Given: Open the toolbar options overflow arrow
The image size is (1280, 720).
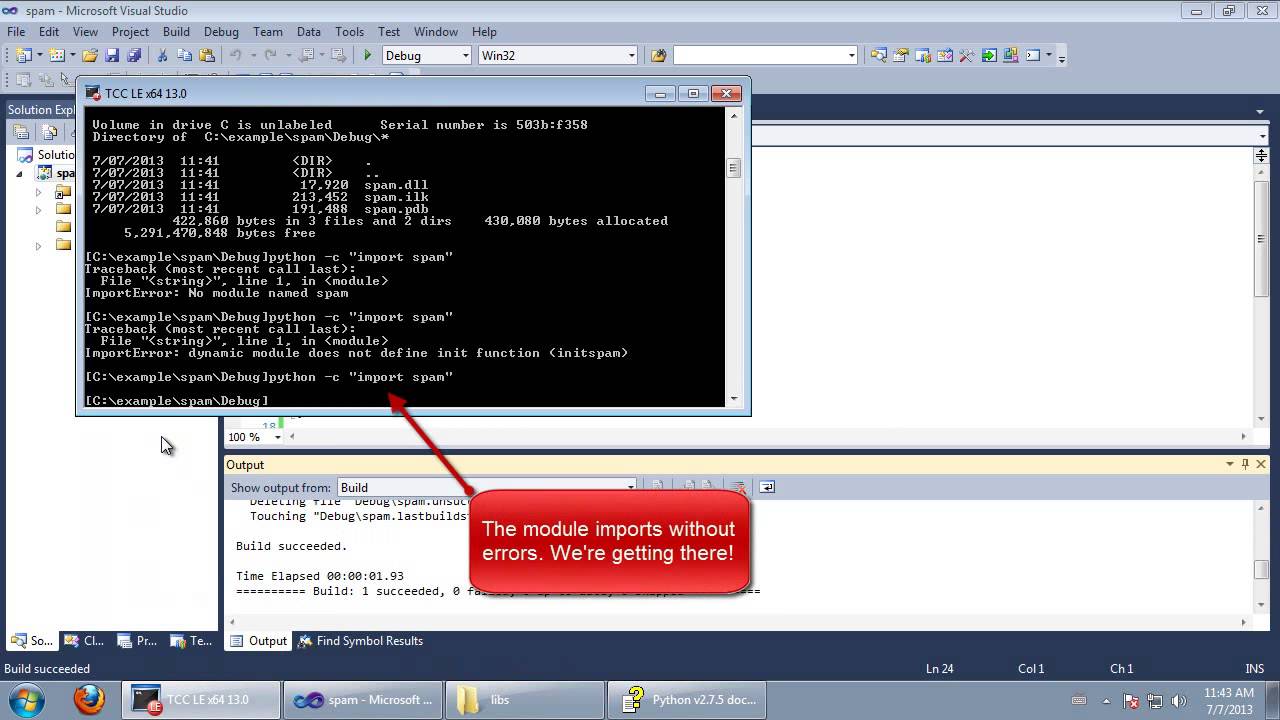Looking at the screenshot, I should [1061, 57].
